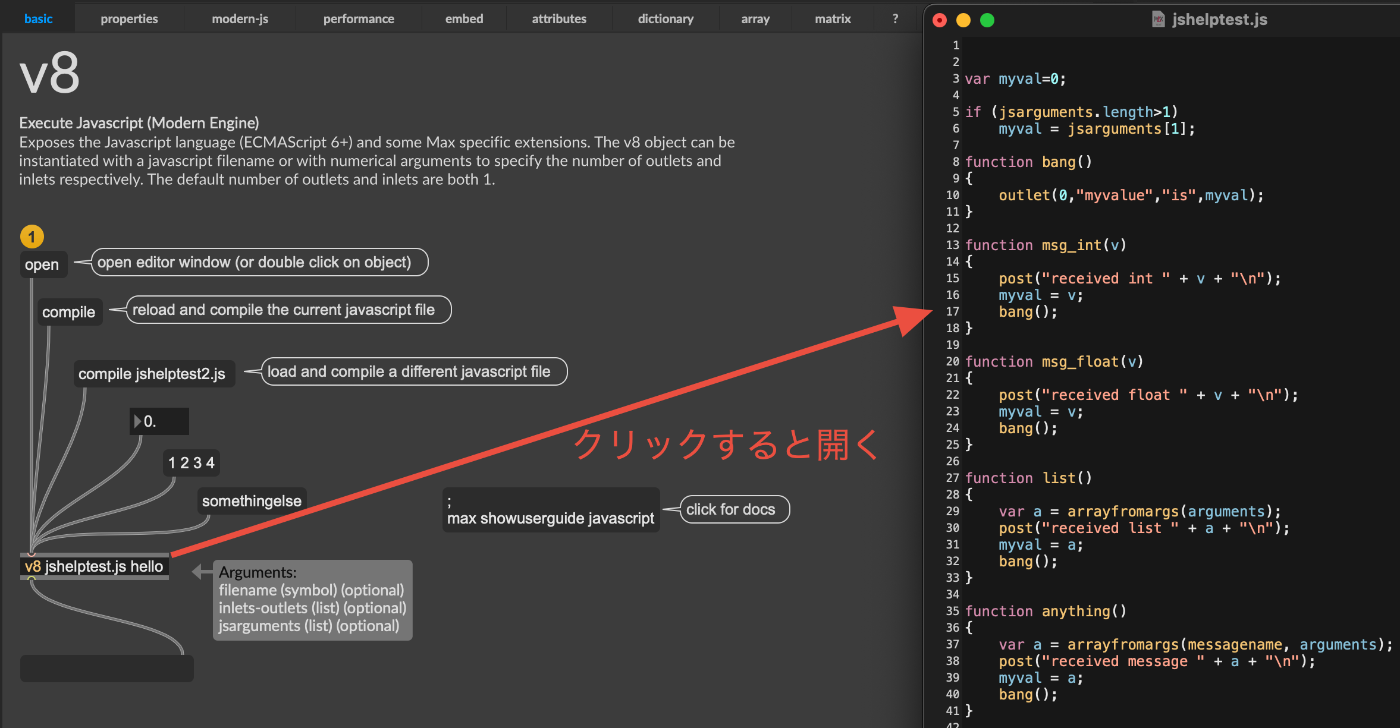The image size is (1400, 728).
Task: Click 'var a = arrayfromargs(arguments);' line
Action: tap(1140, 511)
